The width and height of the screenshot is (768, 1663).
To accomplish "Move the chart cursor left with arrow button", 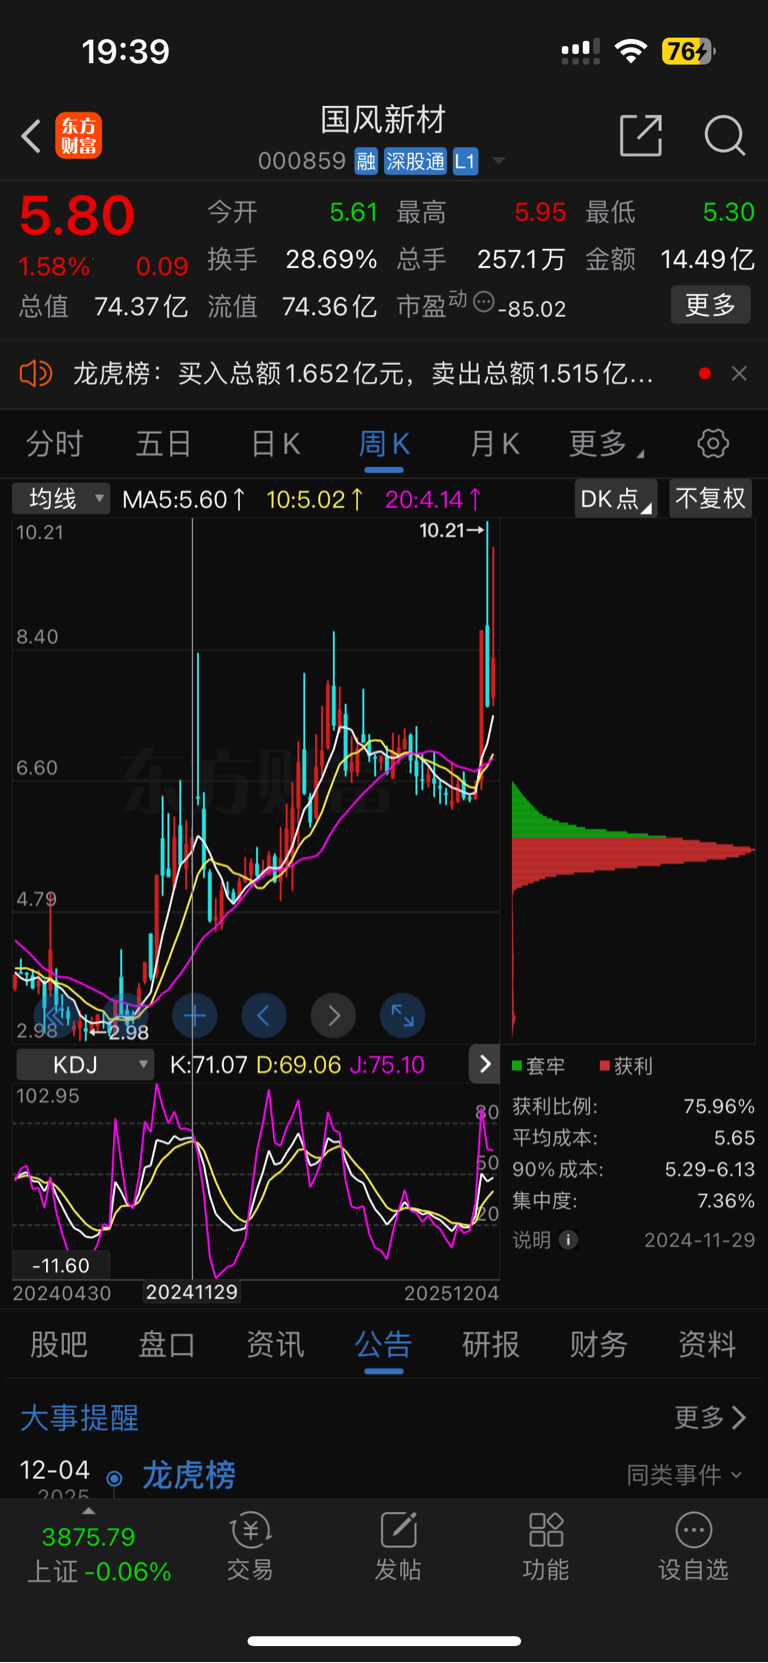I will [x=264, y=1017].
